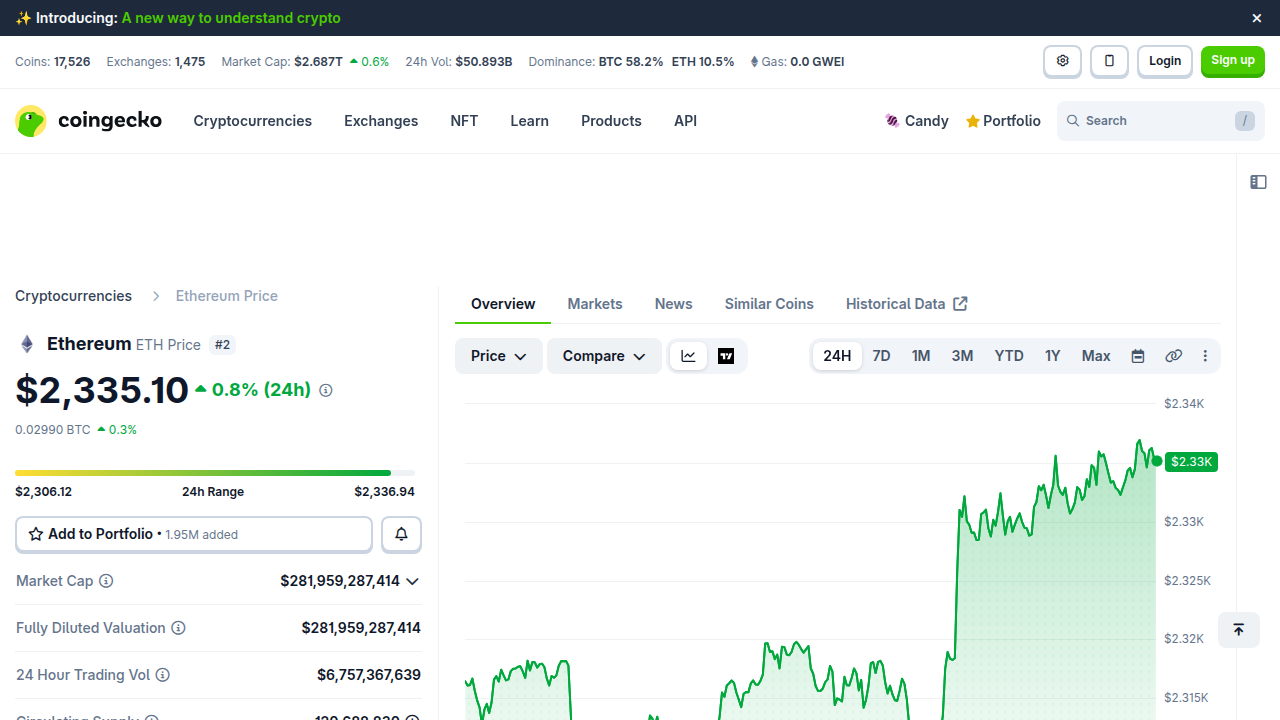Open the Compare dropdown
Viewport: 1280px width, 720px height.
[603, 355]
